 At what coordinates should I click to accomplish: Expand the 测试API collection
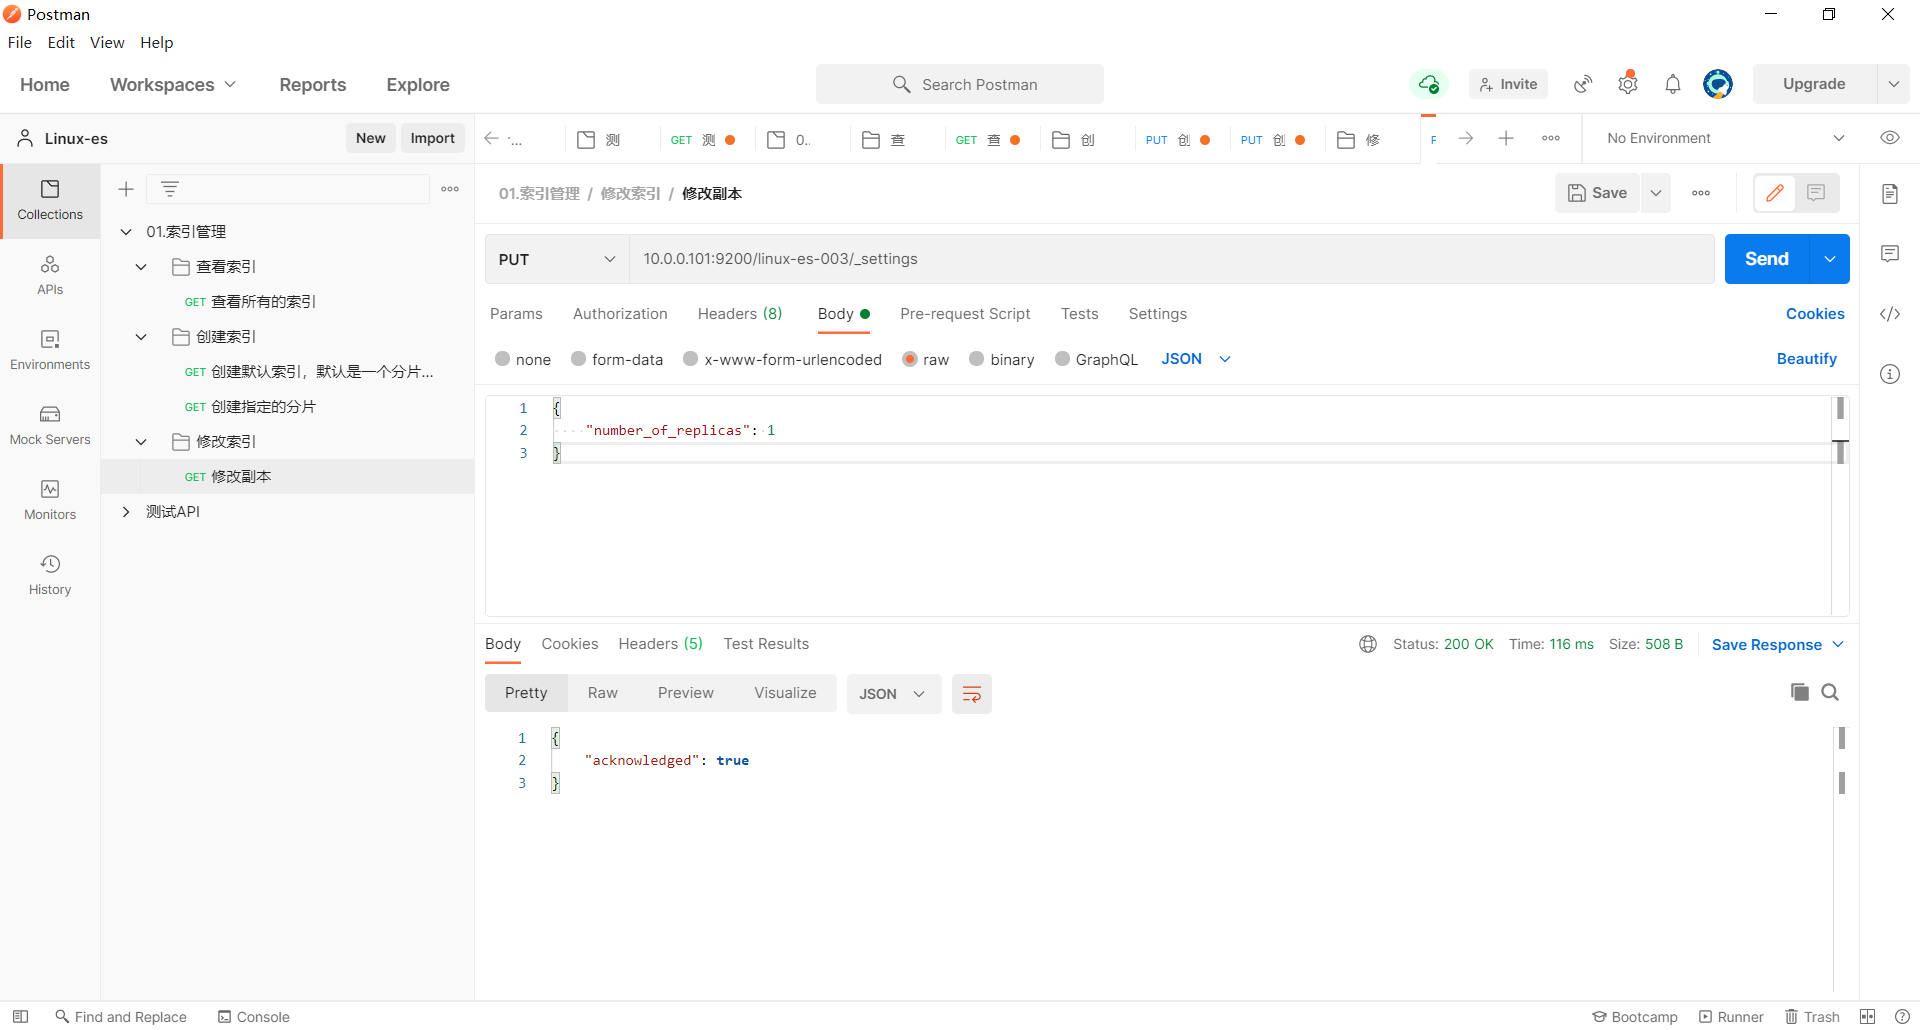[126, 512]
